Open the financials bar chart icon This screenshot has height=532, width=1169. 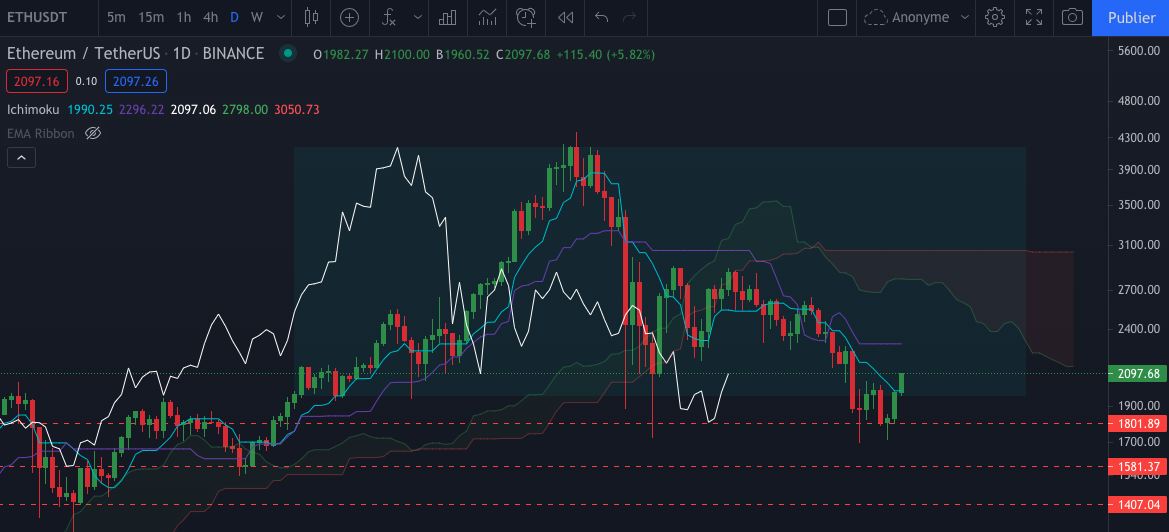click(x=447, y=17)
